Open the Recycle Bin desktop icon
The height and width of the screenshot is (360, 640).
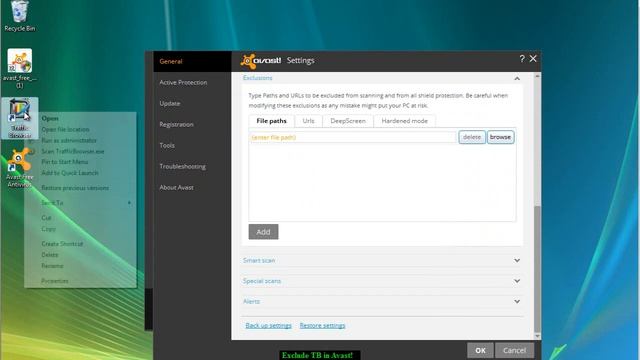[x=19, y=16]
